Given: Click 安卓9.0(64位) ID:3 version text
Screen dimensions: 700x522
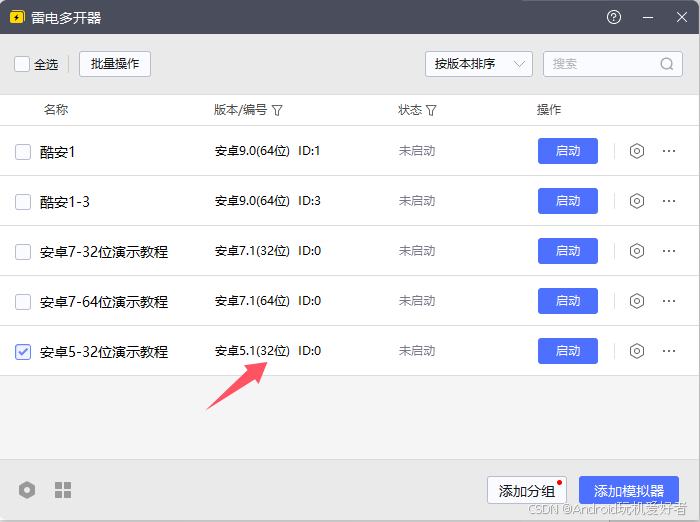Looking at the screenshot, I should (x=267, y=201).
